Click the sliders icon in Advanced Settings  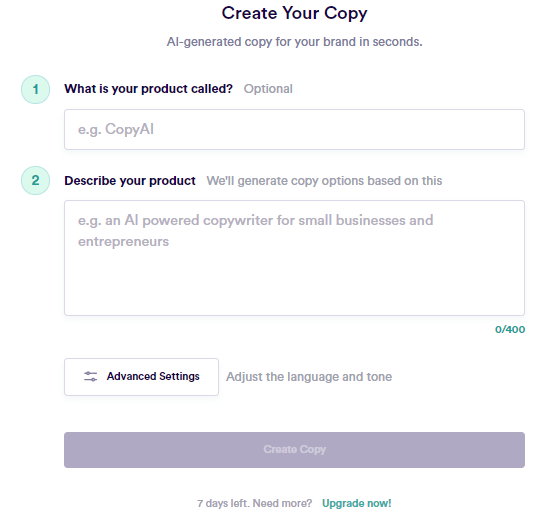(x=90, y=376)
